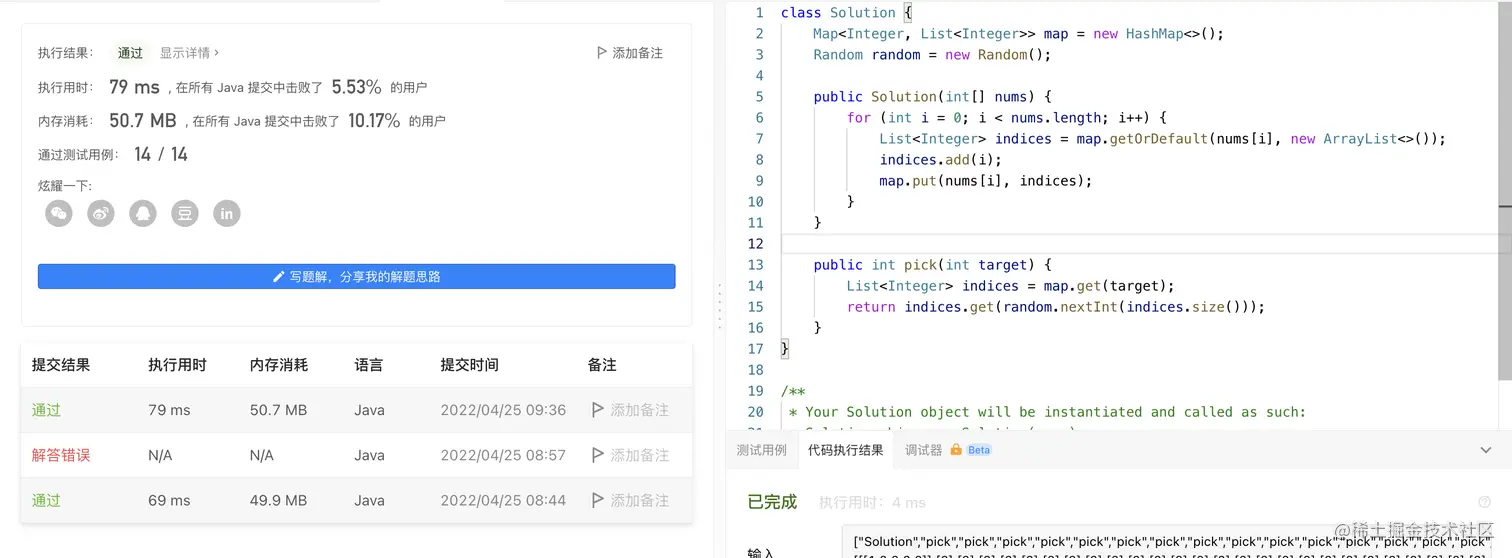Add note to 2022/04/25 08:57 submission
The height and width of the screenshot is (558, 1512).
pyautogui.click(x=630, y=455)
